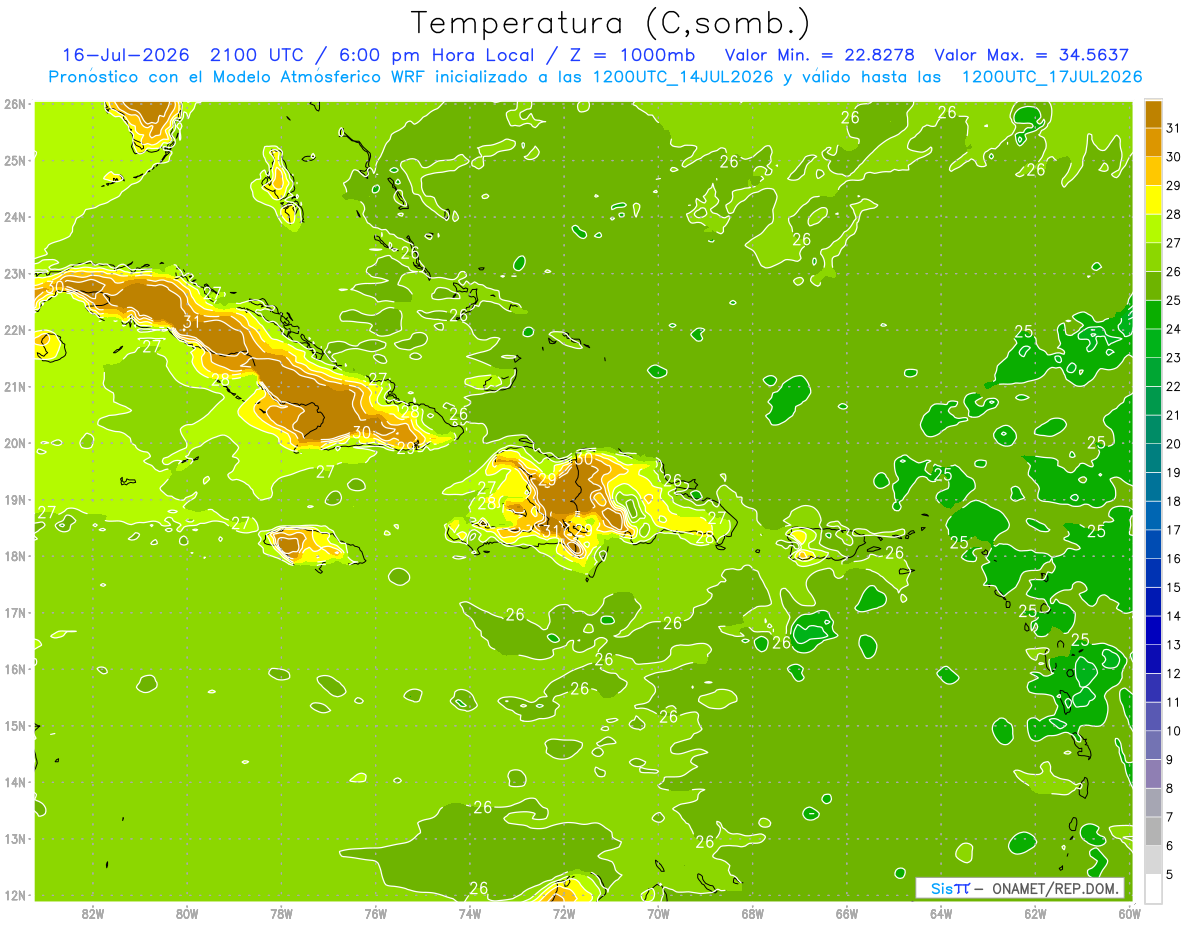This screenshot has height=927, width=1200.
Task: Click the 60W longitude axis label
Action: [1130, 913]
